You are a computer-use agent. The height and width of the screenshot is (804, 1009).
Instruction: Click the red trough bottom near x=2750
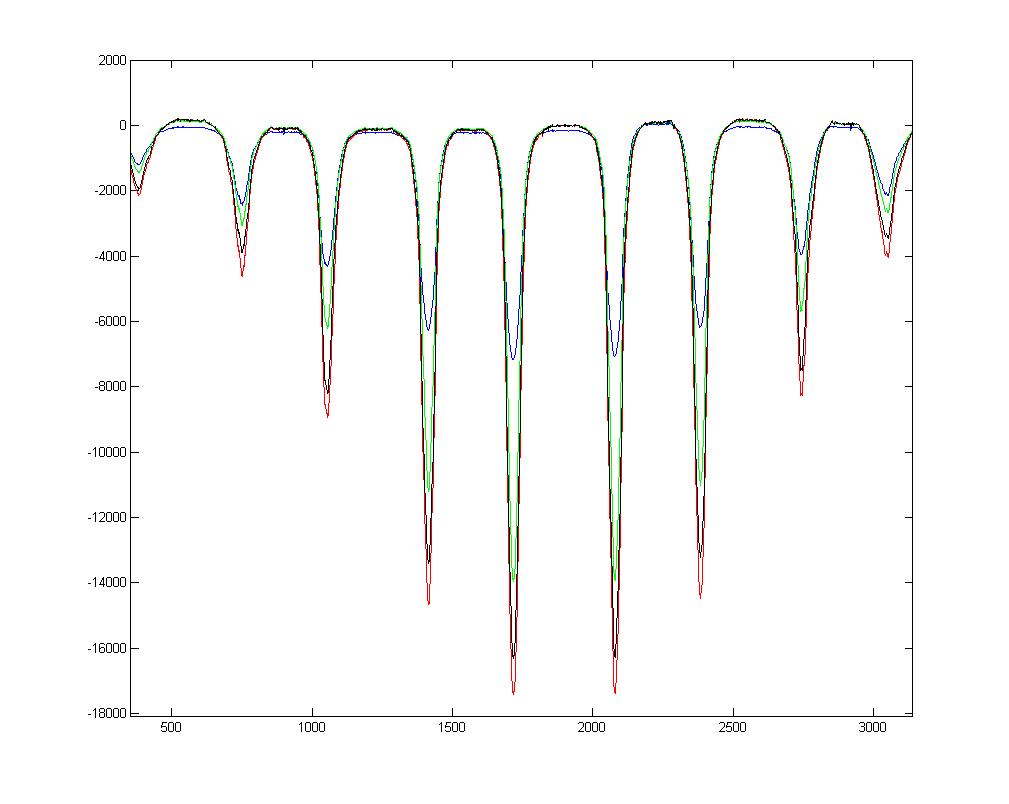(x=801, y=395)
